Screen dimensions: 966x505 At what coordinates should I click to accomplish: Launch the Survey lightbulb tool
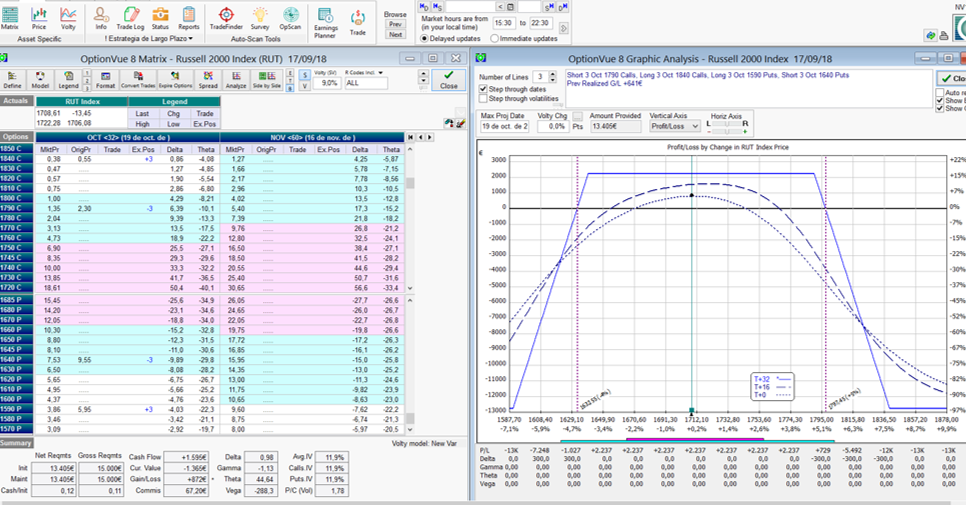[260, 18]
